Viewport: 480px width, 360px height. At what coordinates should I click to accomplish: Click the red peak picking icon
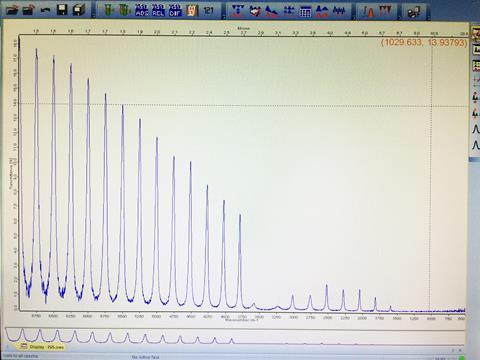click(385, 11)
